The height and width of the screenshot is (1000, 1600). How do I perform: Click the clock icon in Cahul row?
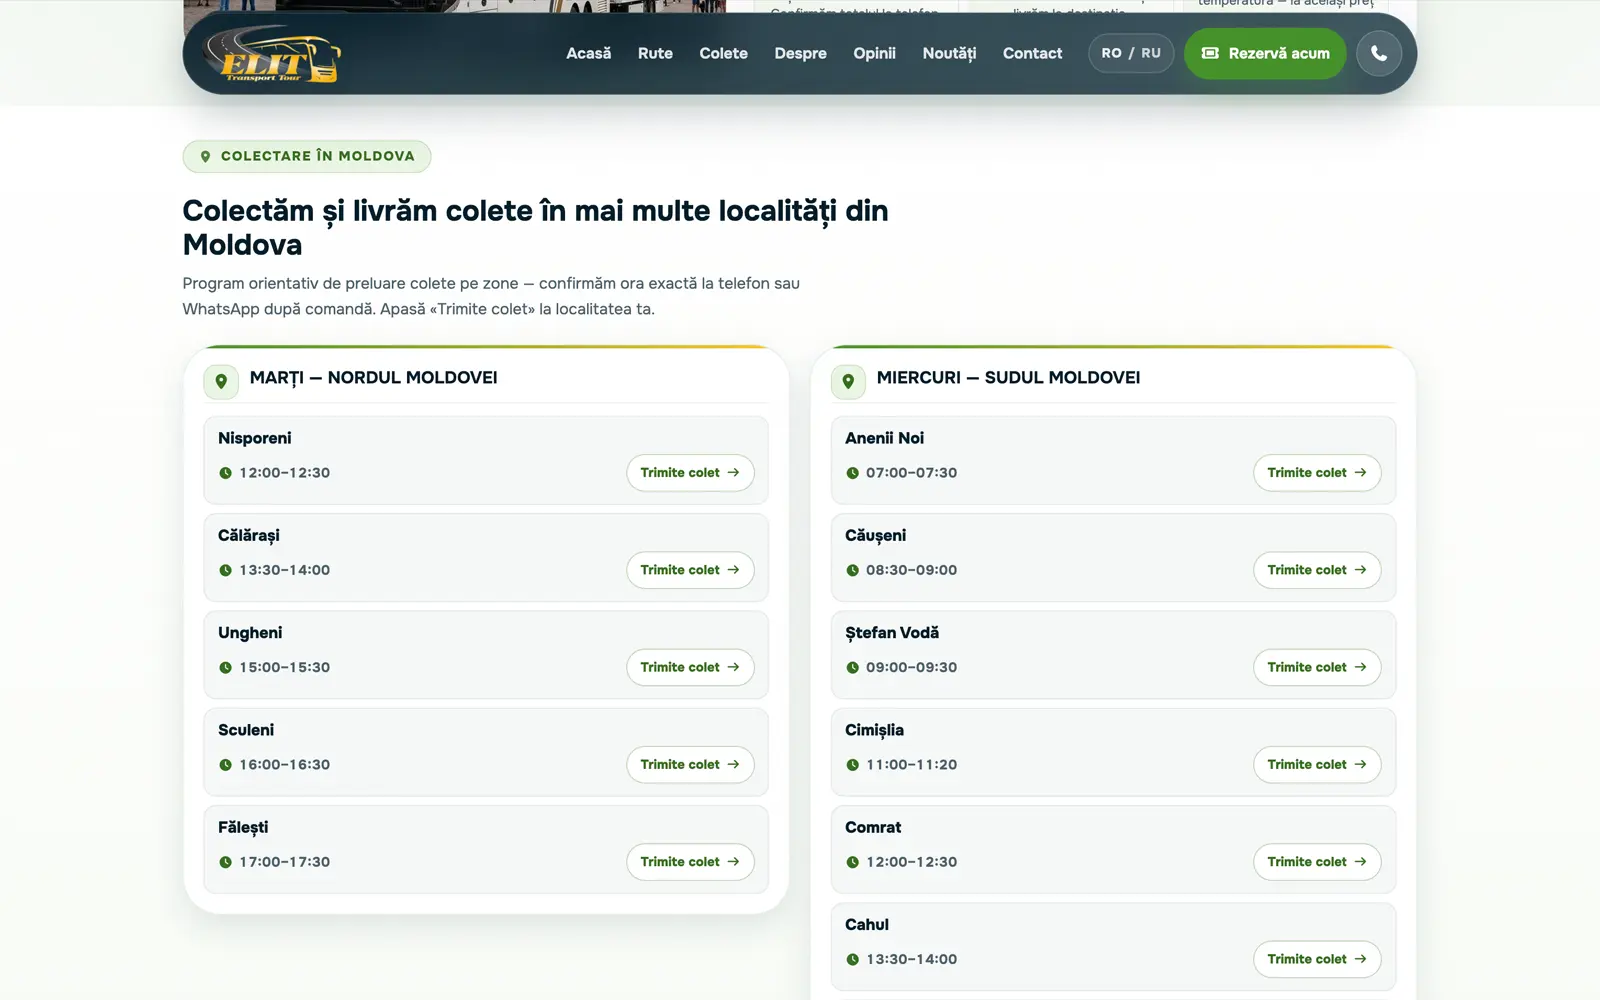click(x=852, y=959)
